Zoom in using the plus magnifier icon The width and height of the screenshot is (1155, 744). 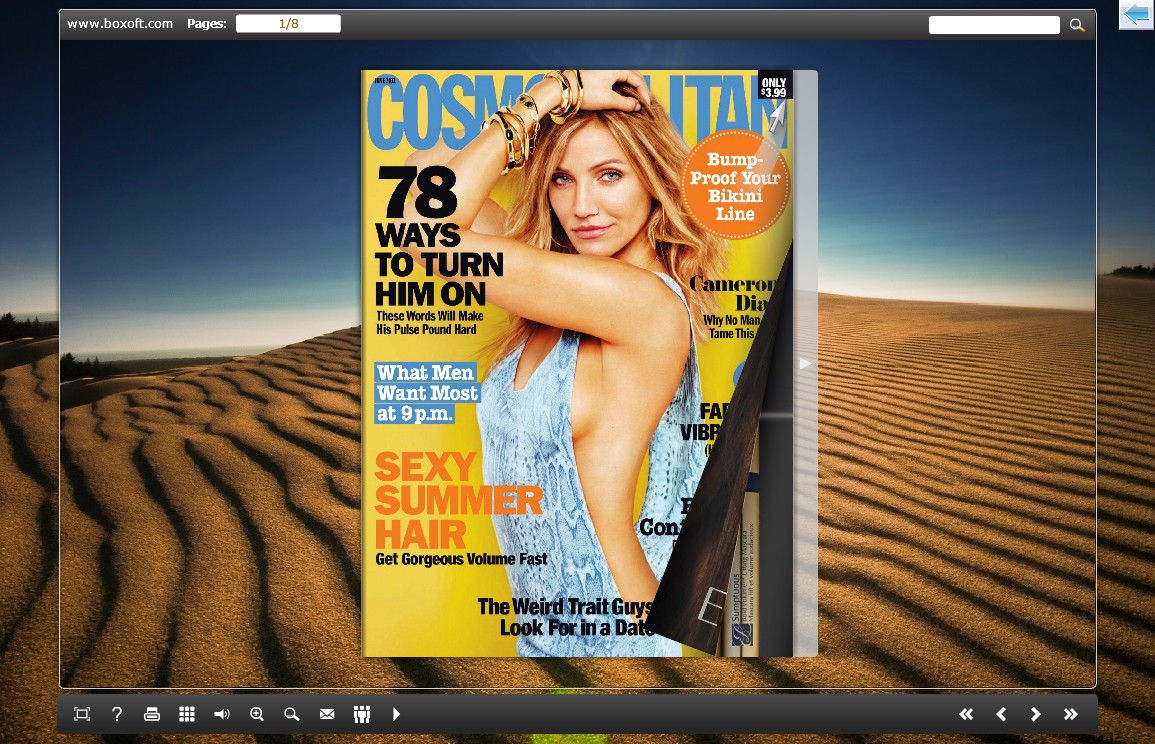[256, 714]
